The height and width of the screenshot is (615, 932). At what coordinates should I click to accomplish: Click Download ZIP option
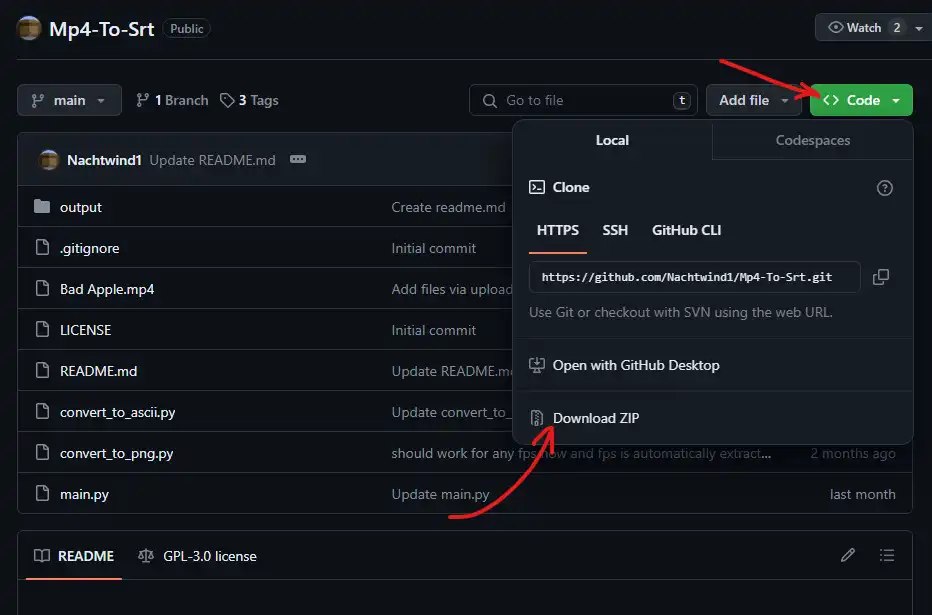(x=596, y=418)
